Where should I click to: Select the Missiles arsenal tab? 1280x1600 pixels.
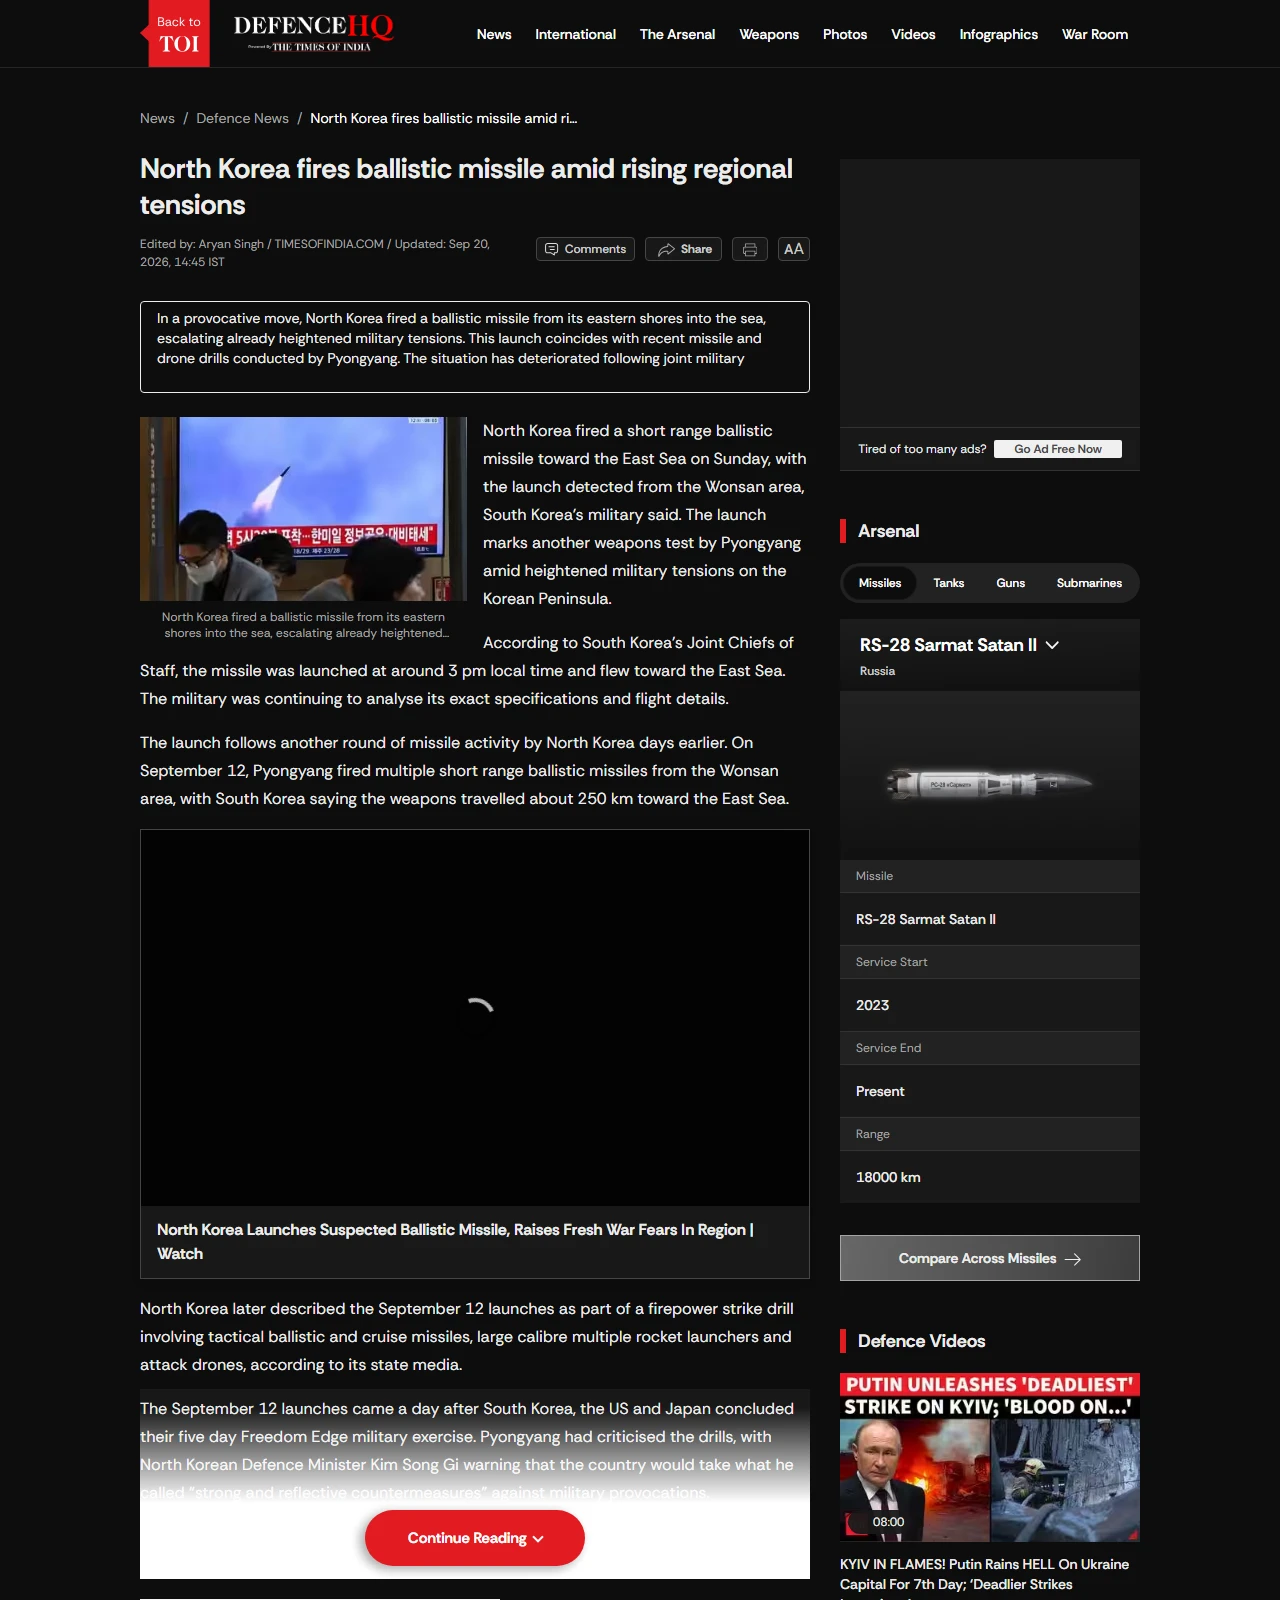pyautogui.click(x=880, y=583)
